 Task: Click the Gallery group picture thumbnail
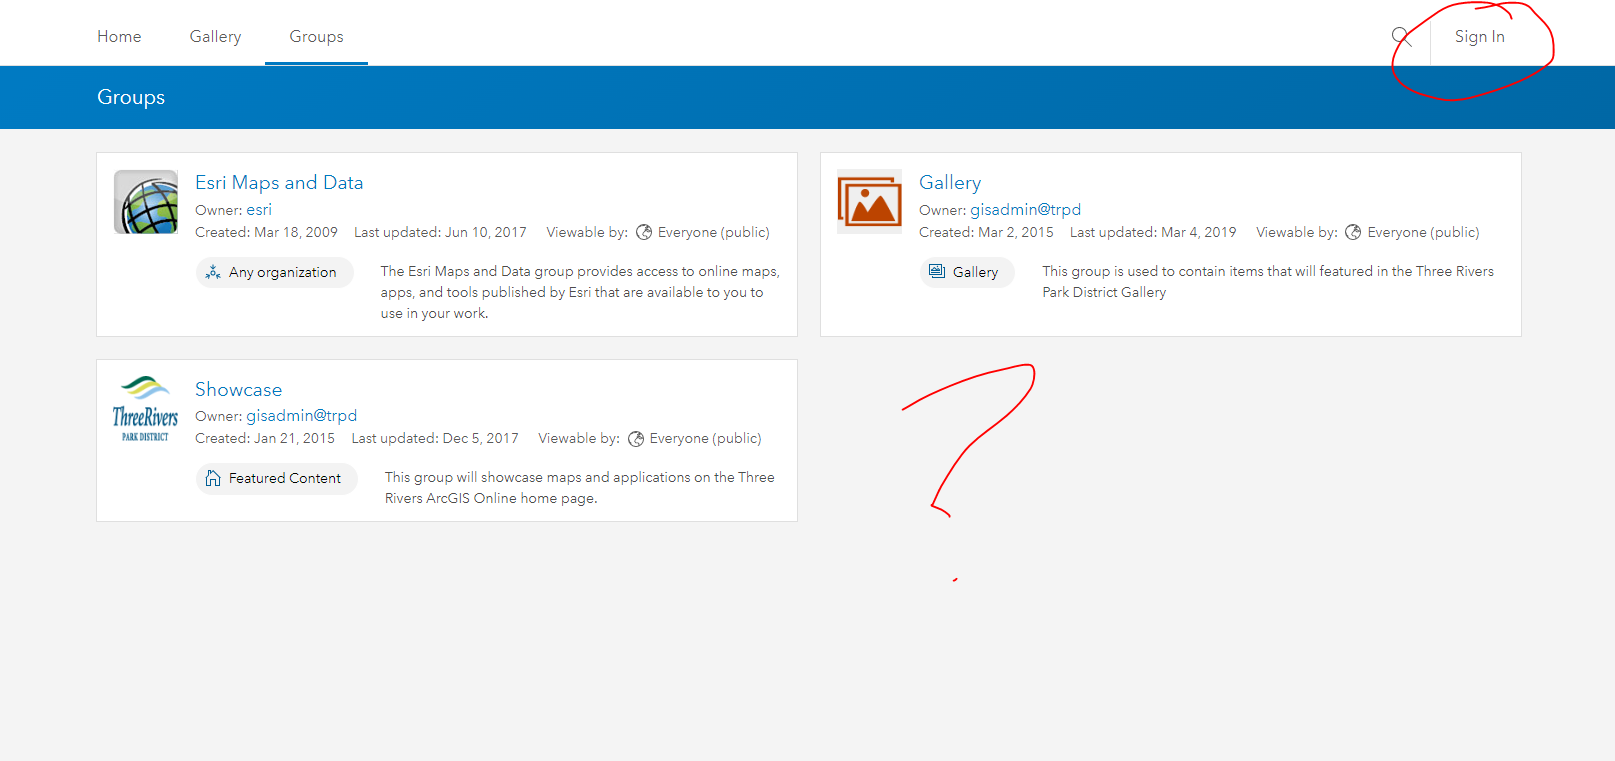[870, 202]
